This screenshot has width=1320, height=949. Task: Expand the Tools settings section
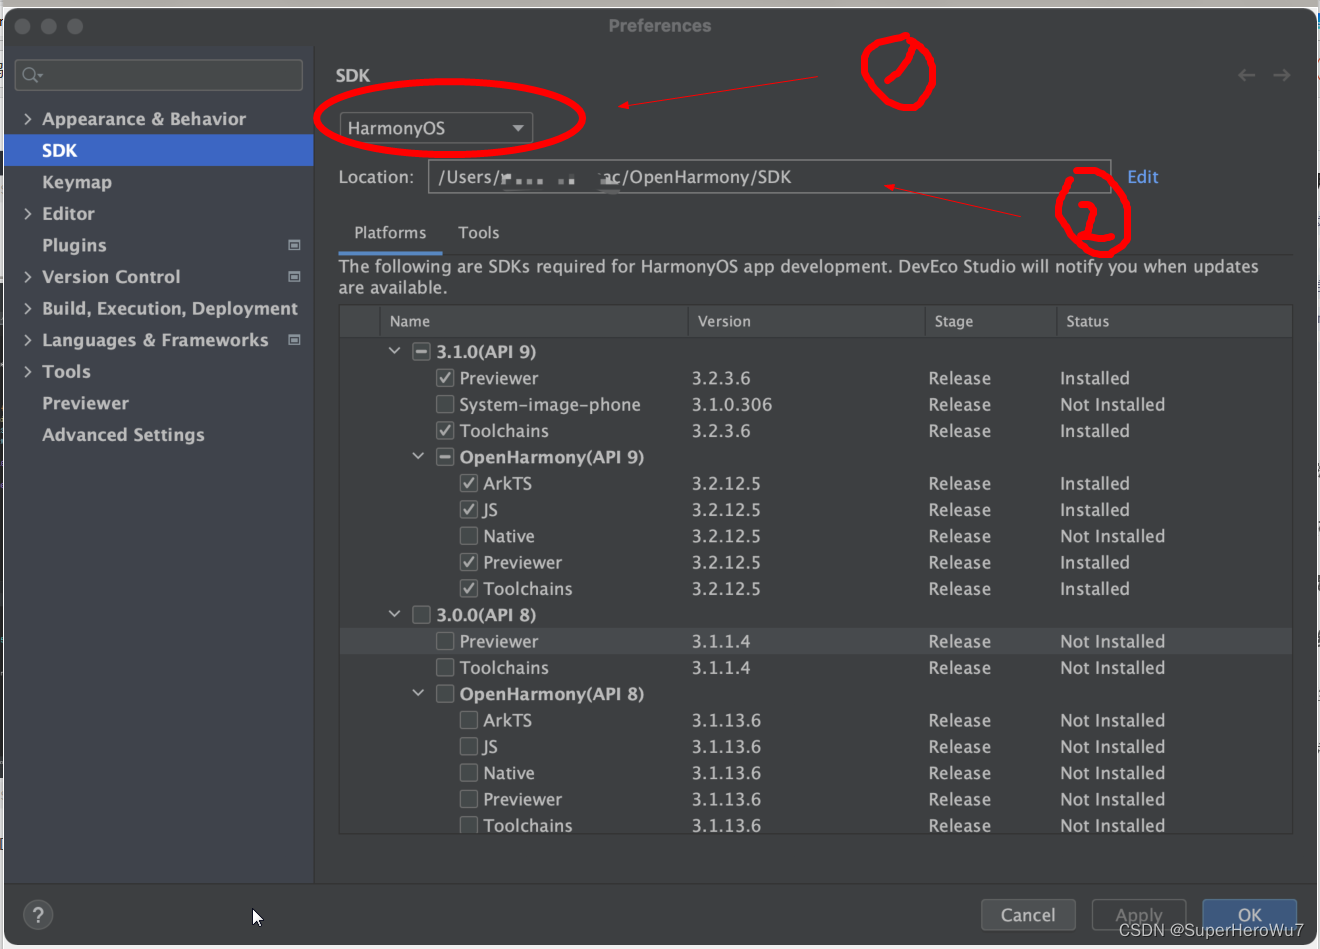click(28, 372)
